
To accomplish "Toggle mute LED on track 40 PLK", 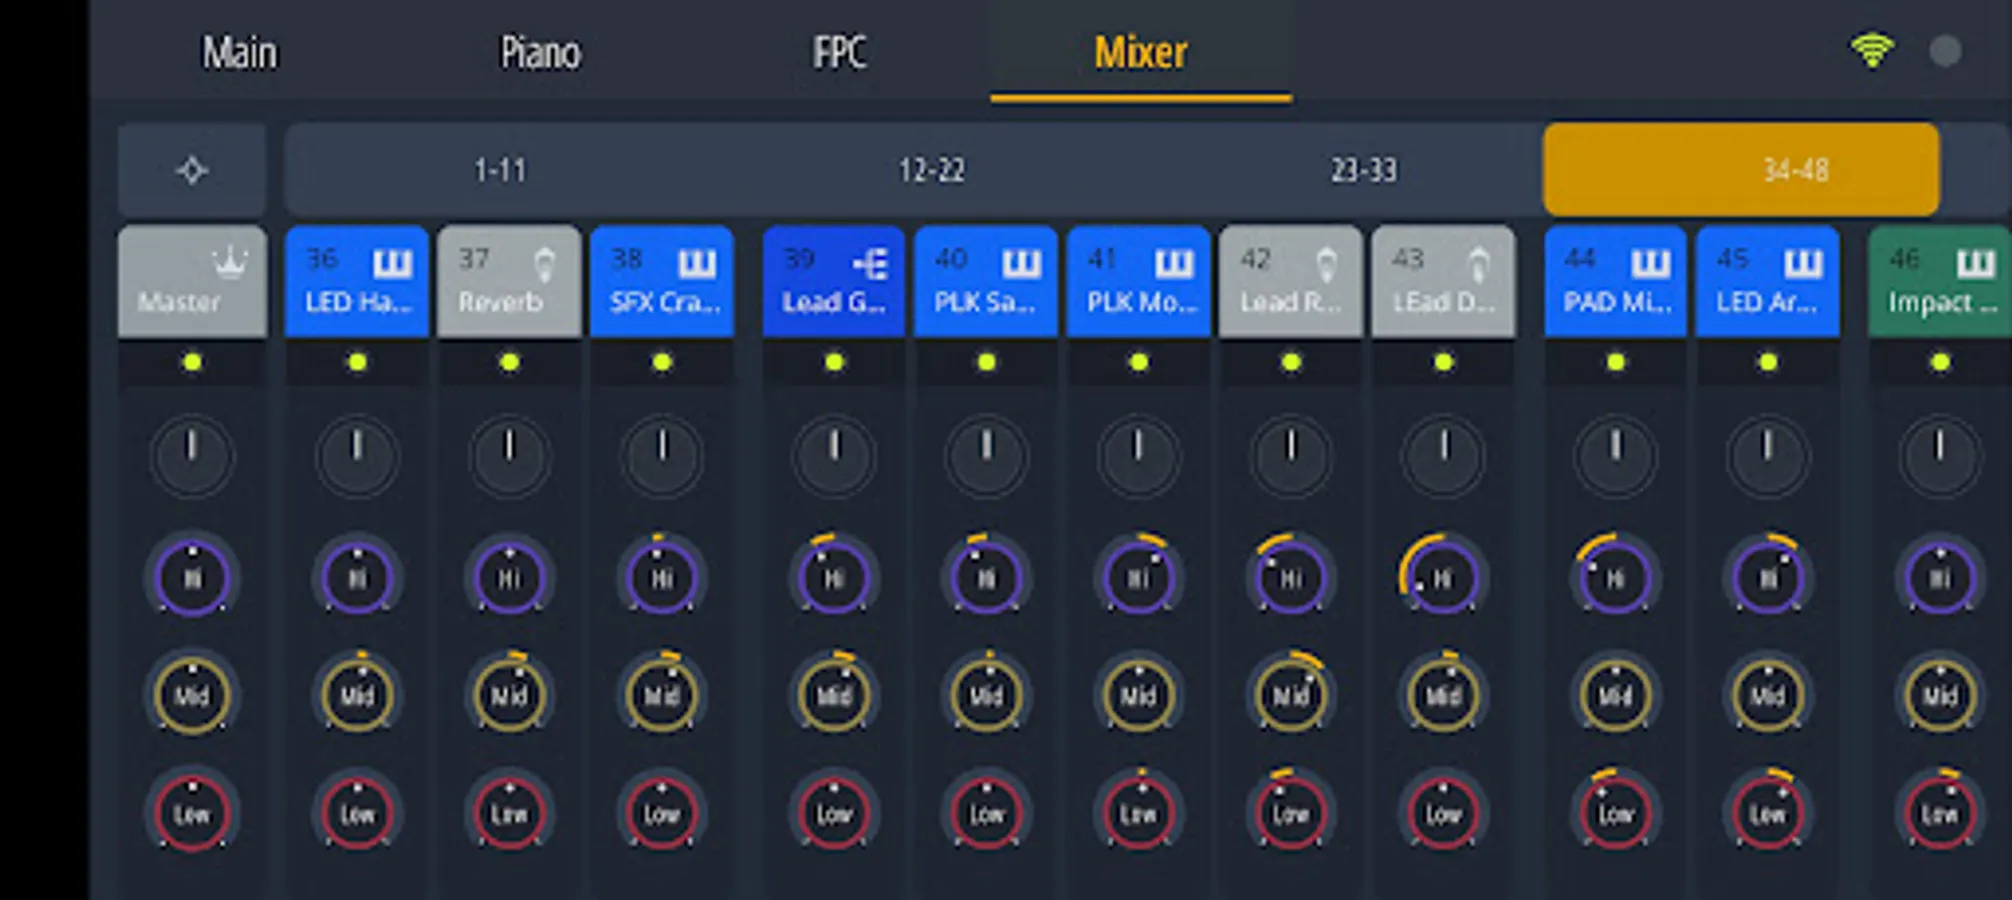I will point(986,362).
